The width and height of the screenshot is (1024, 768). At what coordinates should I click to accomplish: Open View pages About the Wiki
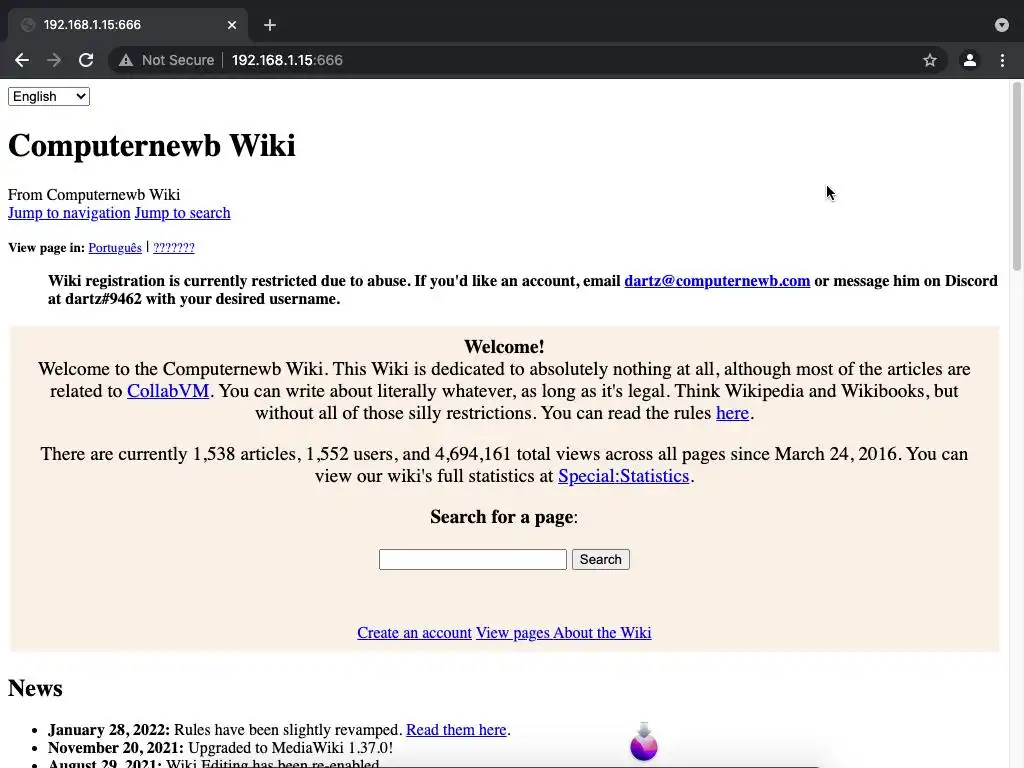(x=564, y=633)
